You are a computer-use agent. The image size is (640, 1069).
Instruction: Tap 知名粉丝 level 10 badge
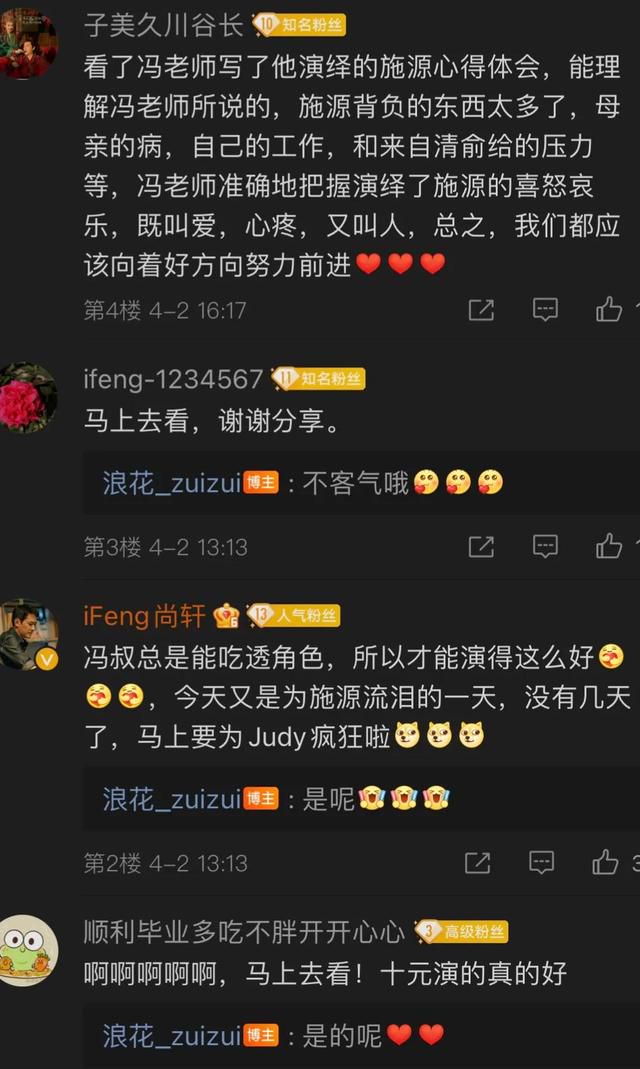point(300,26)
